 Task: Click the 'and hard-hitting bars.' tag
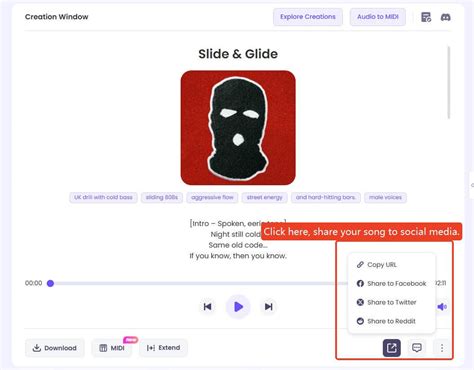point(326,197)
